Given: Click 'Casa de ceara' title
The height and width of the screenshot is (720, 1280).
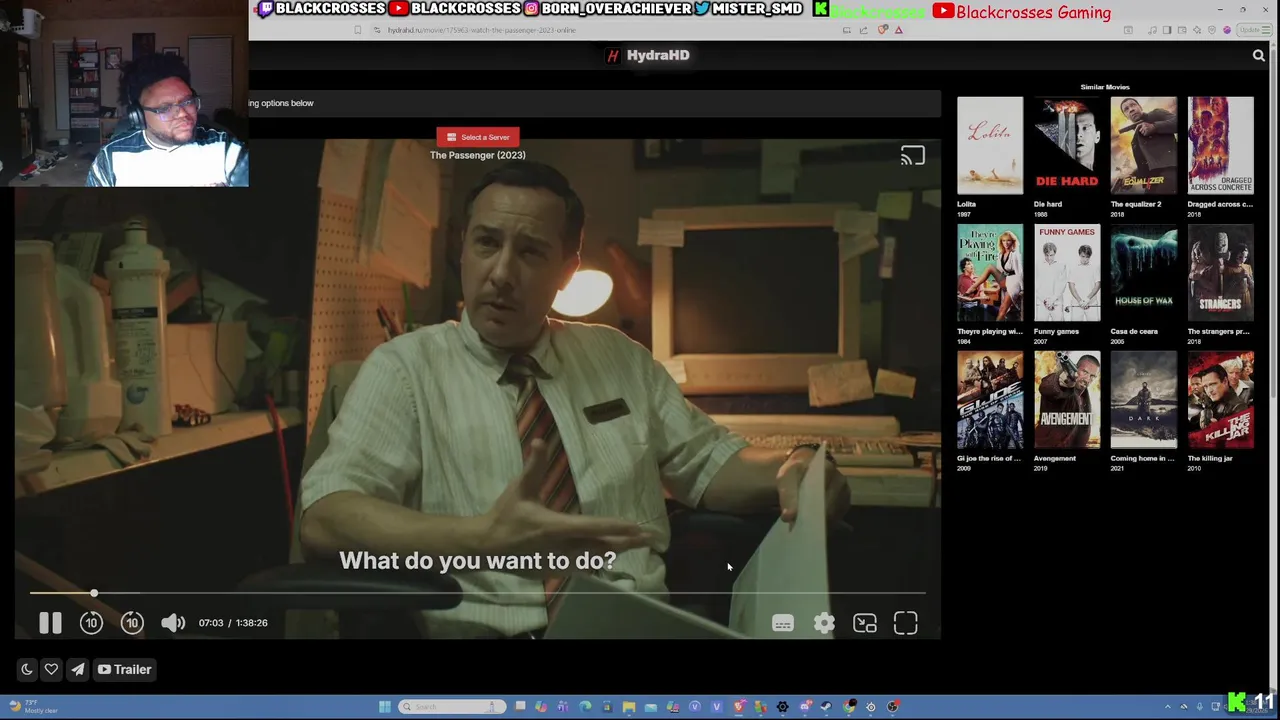Looking at the screenshot, I should (1134, 331).
